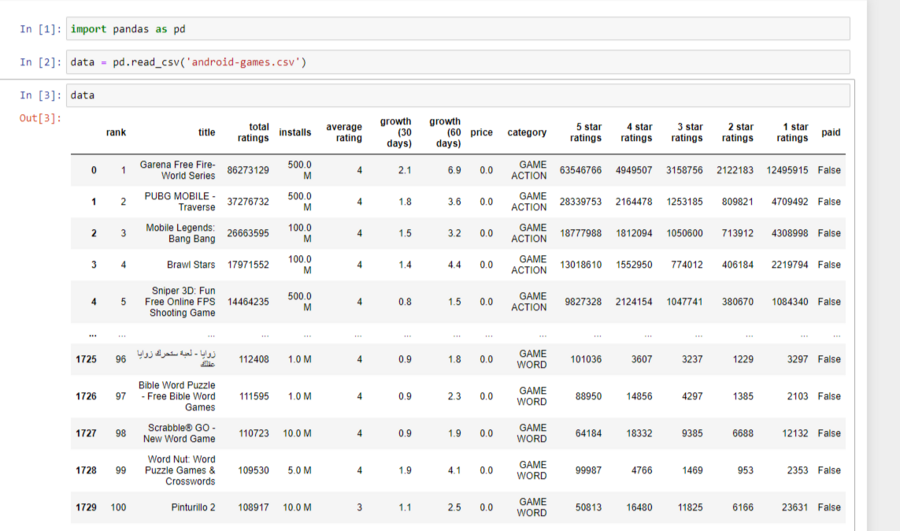This screenshot has width=900, height=531.
Task: Click the 'title' column header
Action: [x=206, y=132]
